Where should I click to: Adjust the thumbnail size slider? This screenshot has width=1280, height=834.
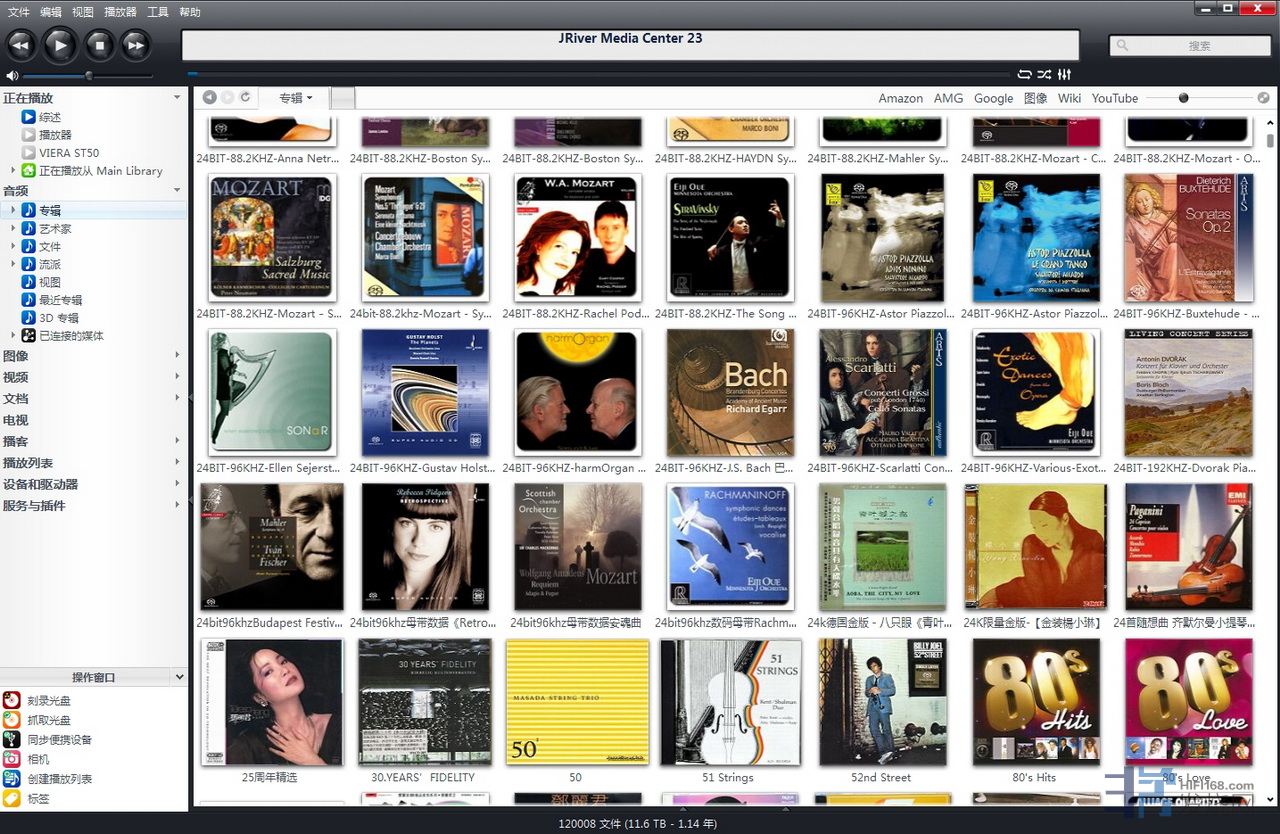click(1184, 98)
